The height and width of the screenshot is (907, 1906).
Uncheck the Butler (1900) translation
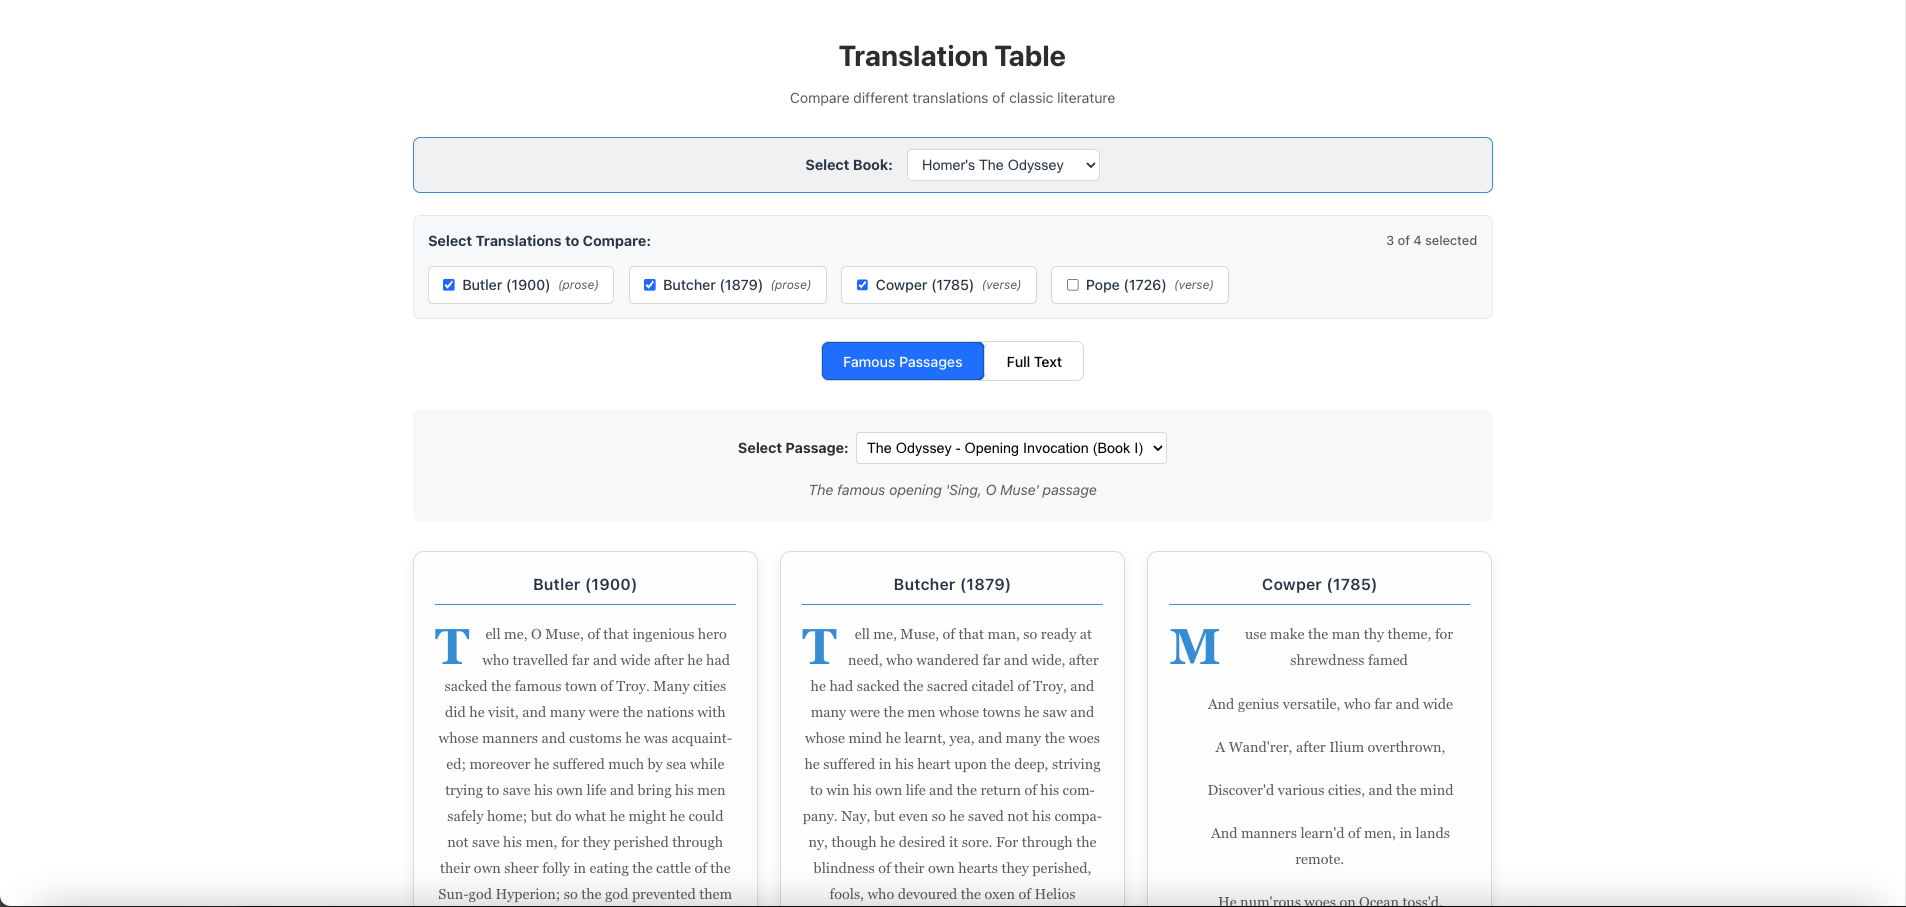click(x=448, y=285)
